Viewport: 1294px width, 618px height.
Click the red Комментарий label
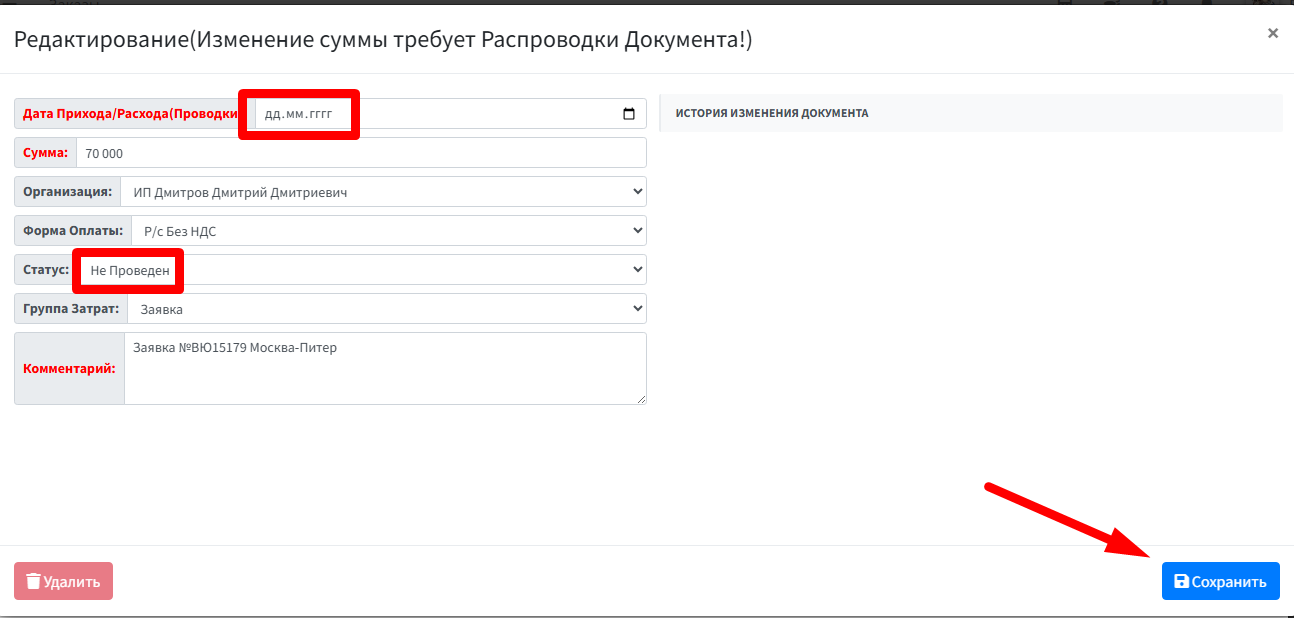coord(69,368)
